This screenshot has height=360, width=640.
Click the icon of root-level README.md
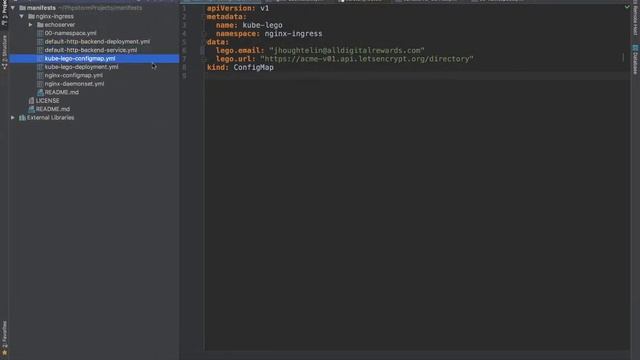[31, 109]
